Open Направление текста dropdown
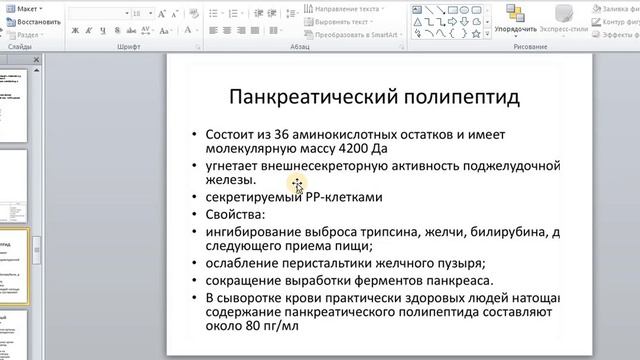The width and height of the screenshot is (640, 360). coord(345,9)
